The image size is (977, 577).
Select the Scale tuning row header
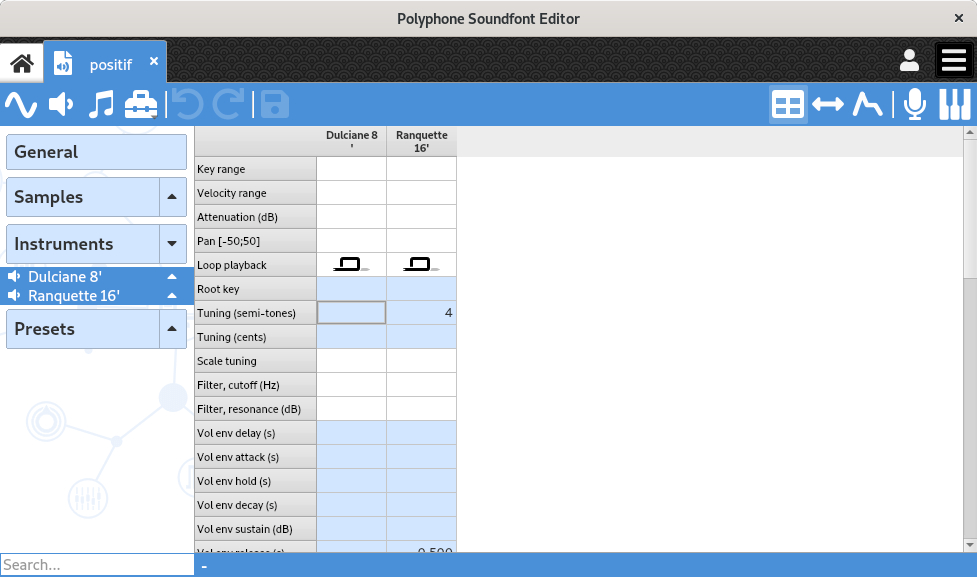click(255, 361)
